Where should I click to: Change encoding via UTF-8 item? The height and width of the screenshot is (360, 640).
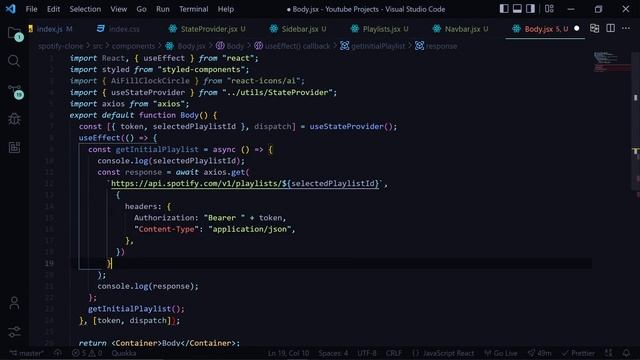367,353
